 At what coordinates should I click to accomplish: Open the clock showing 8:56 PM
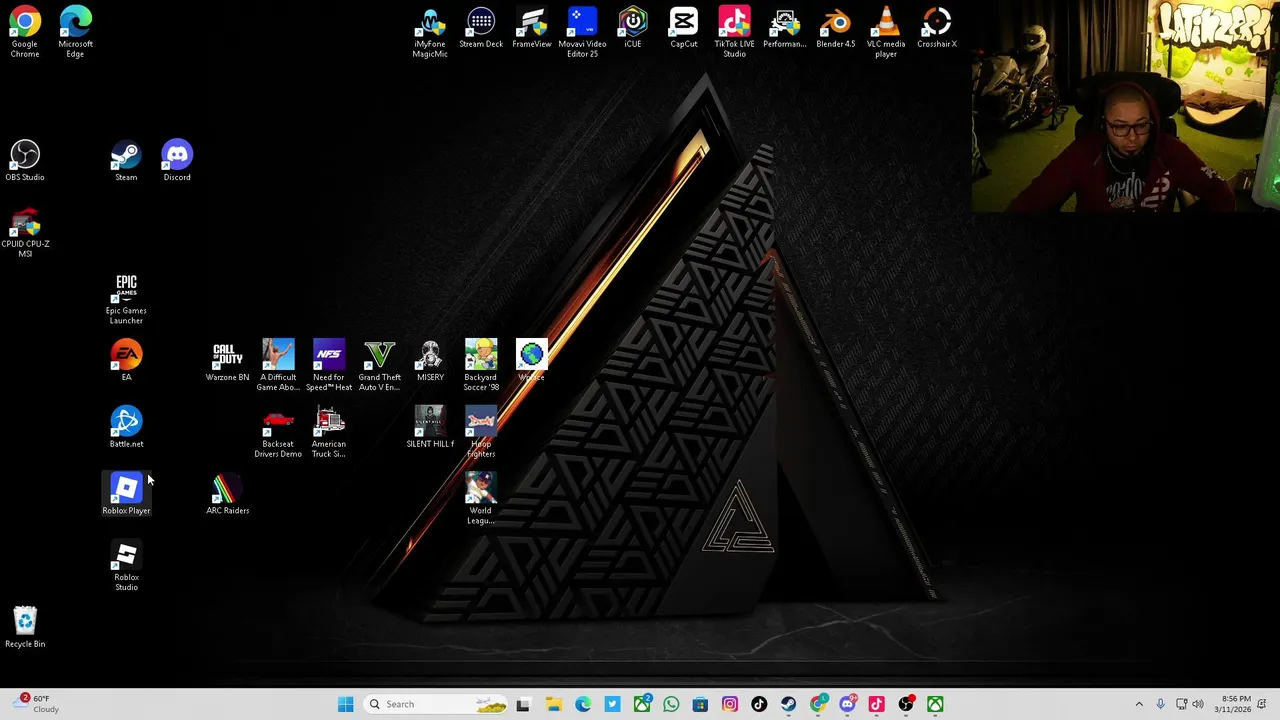[x=1232, y=704]
